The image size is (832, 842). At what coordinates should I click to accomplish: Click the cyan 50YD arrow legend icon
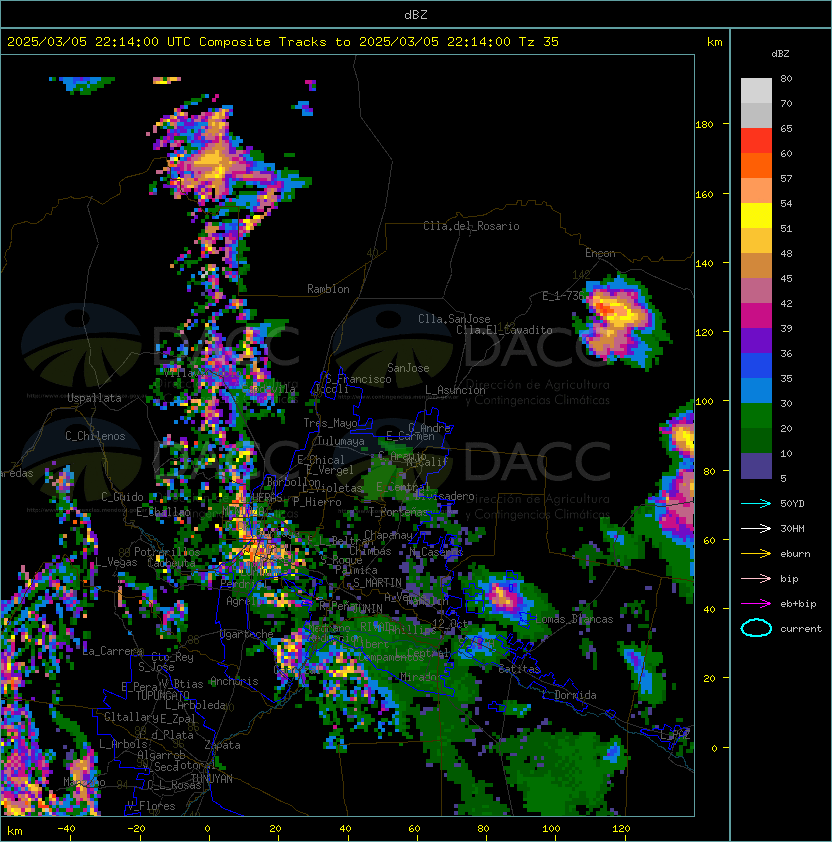pyautogui.click(x=756, y=503)
